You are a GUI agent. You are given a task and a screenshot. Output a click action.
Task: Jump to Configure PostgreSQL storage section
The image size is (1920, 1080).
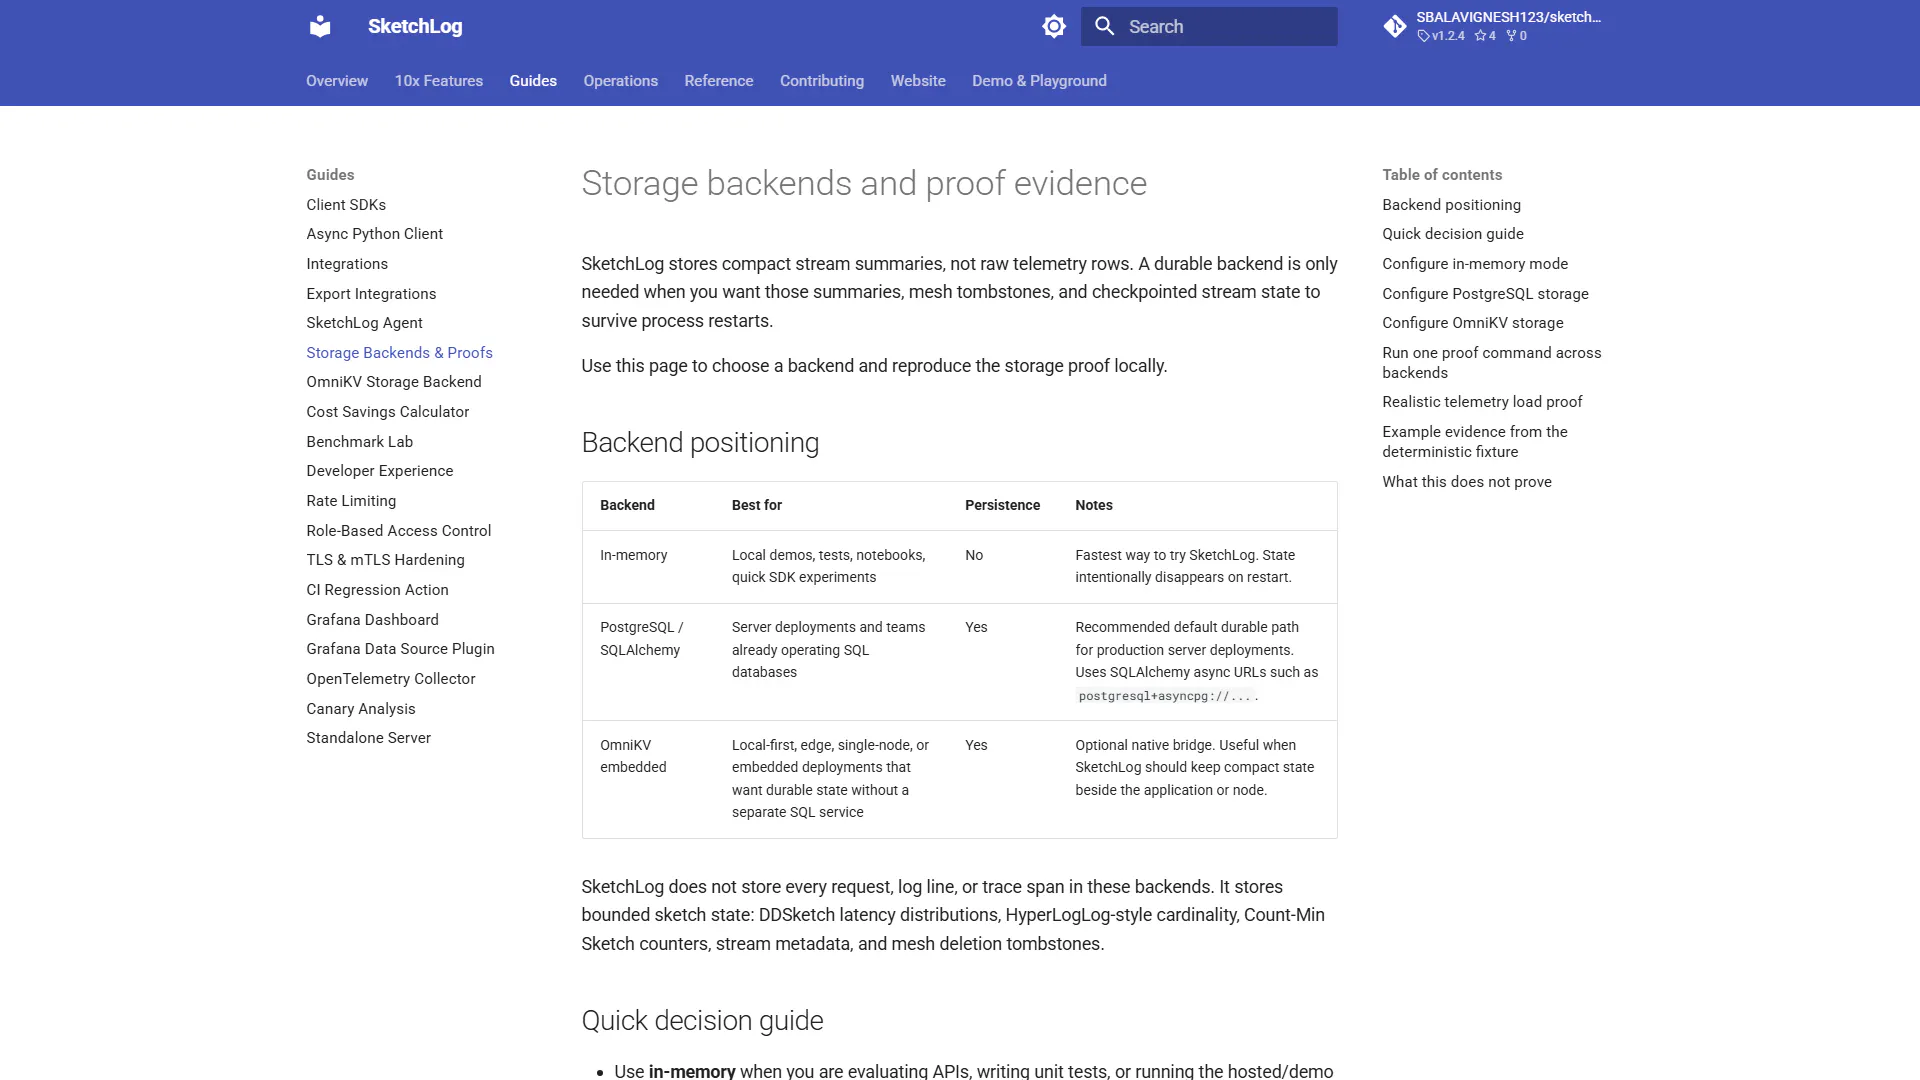pos(1486,294)
